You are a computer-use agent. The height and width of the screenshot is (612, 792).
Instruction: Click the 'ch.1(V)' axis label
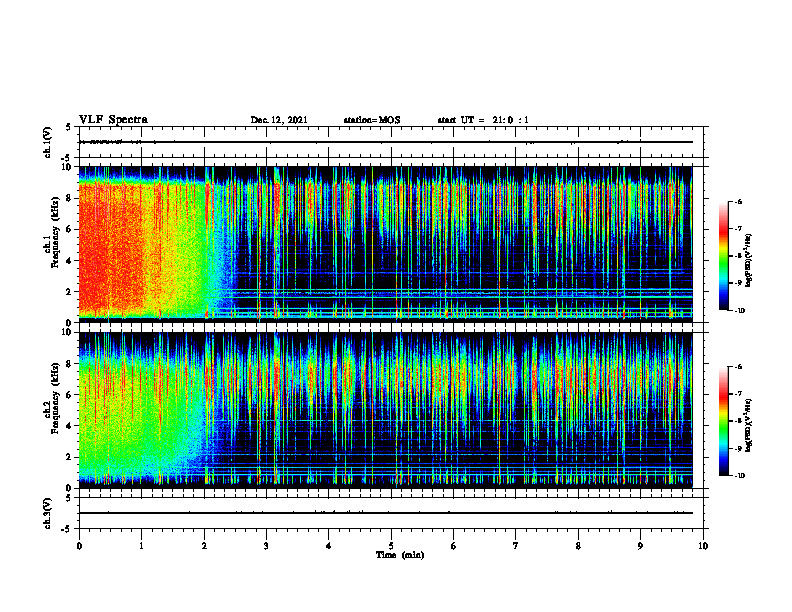point(47,142)
